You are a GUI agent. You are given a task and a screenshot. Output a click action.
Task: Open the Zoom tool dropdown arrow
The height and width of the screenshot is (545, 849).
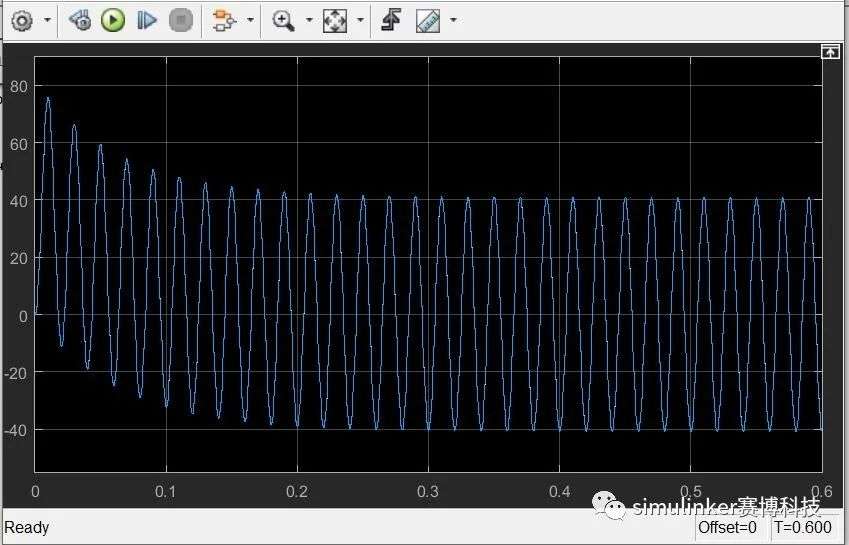click(x=309, y=21)
